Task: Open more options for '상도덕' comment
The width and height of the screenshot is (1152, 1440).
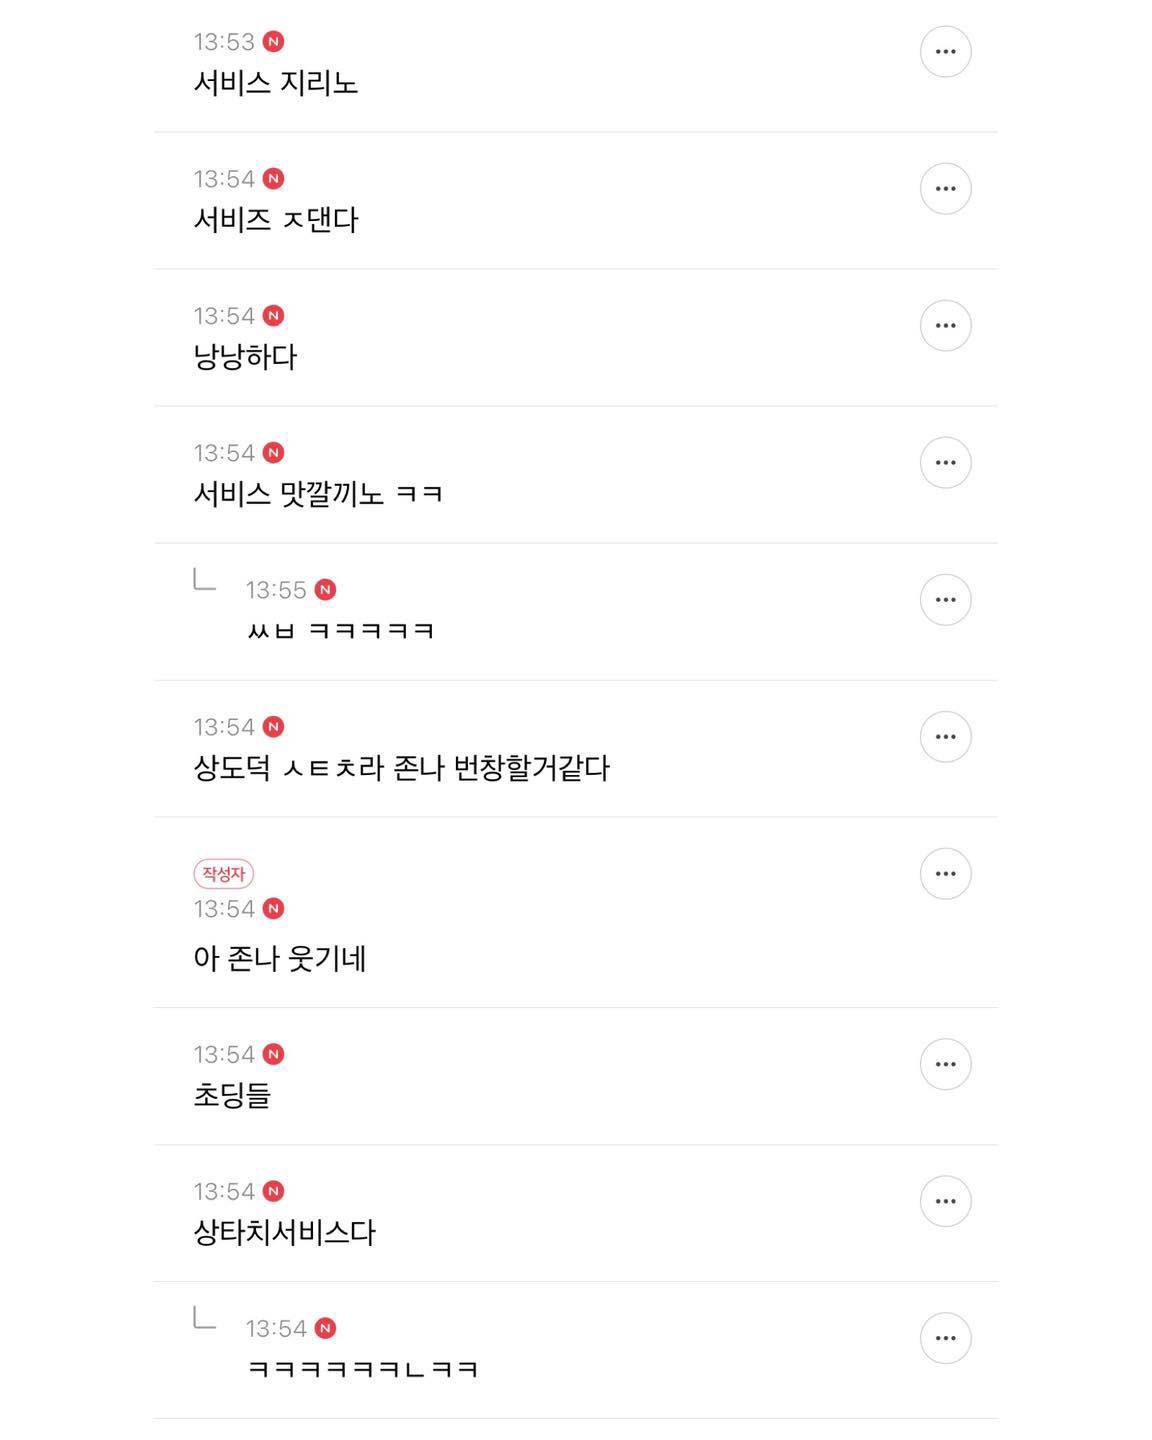Action: click(x=945, y=737)
